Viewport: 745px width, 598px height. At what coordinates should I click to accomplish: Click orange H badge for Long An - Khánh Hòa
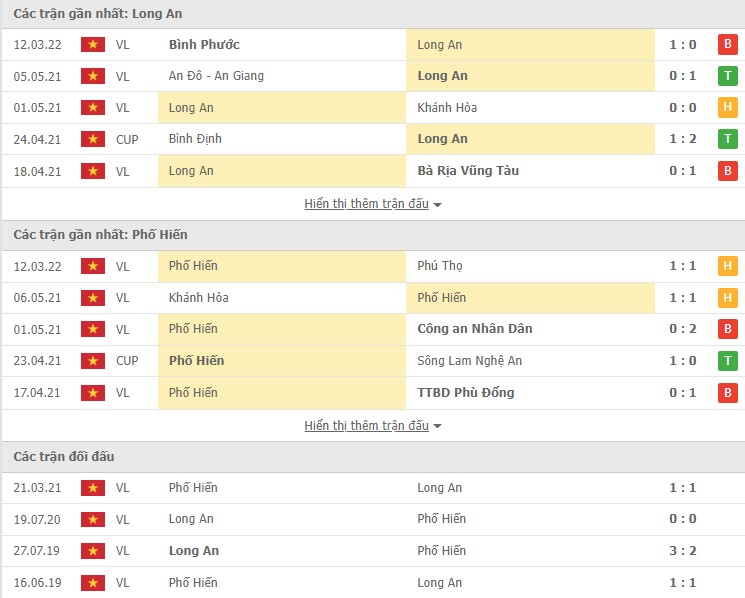(727, 107)
